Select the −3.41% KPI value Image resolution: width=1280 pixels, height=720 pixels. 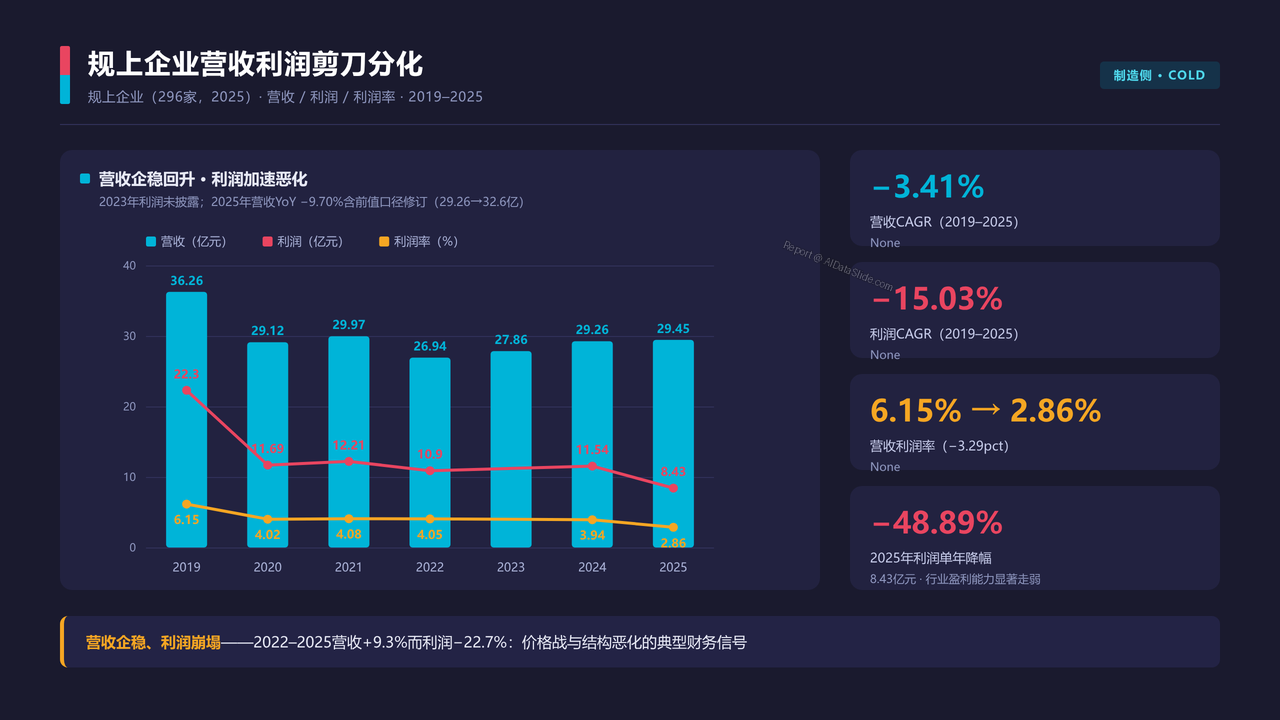coord(927,187)
